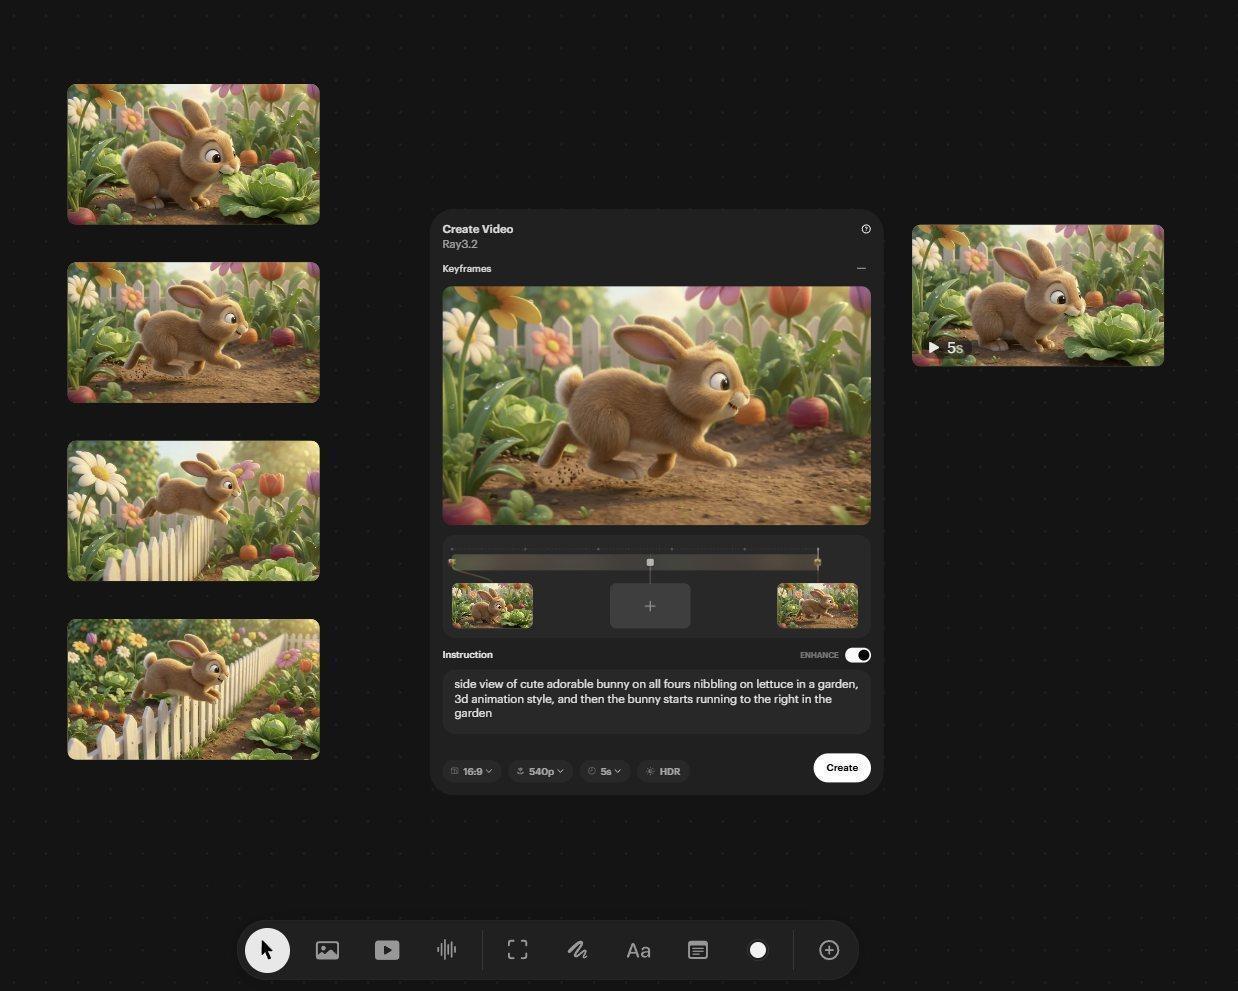Viewport: 1238px width, 991px height.
Task: Click the middle timeline handle
Action: tap(650, 562)
